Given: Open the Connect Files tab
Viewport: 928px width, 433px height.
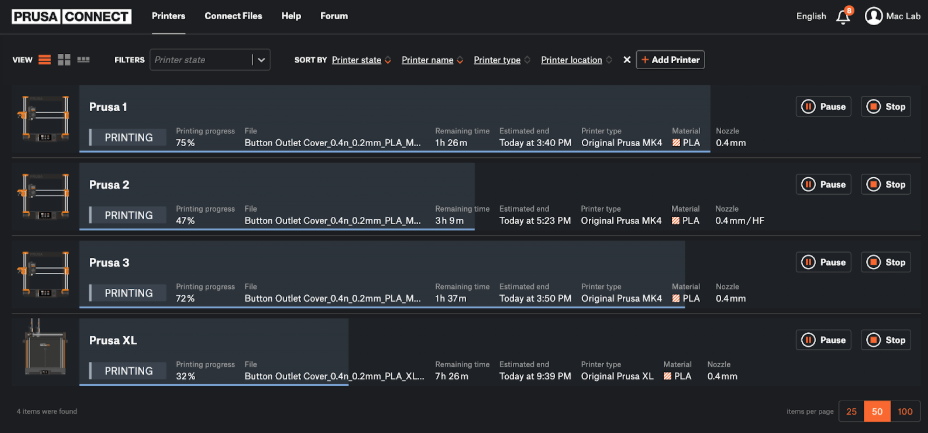Looking at the screenshot, I should pos(233,16).
